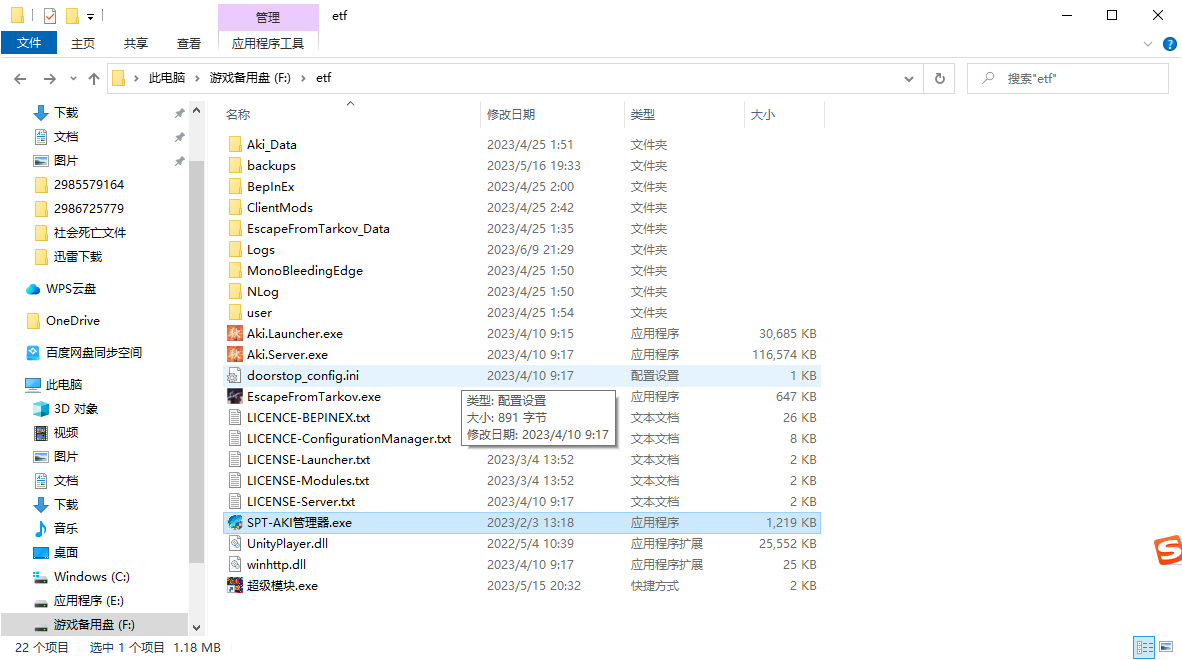Select the EscapeFromTarkov_Data folder name
Screen dimensions: 1182x660
(x=318, y=229)
